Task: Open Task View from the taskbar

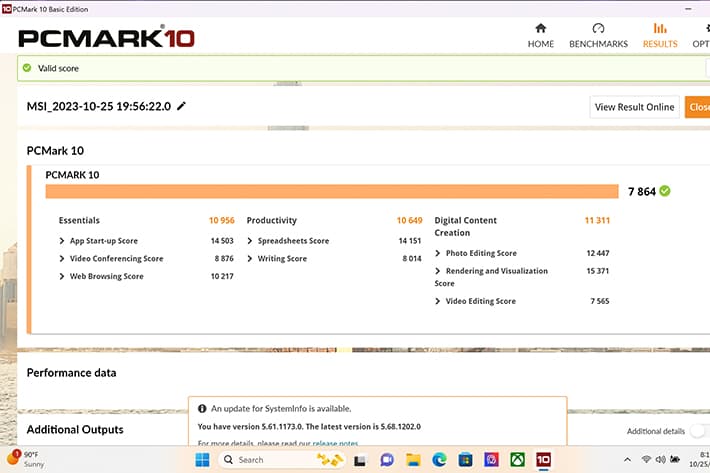Action: click(x=360, y=460)
